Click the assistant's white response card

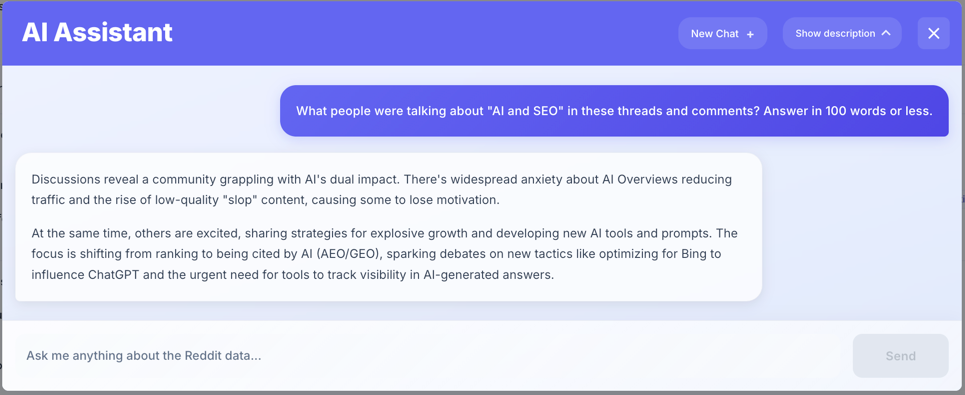[x=388, y=227]
